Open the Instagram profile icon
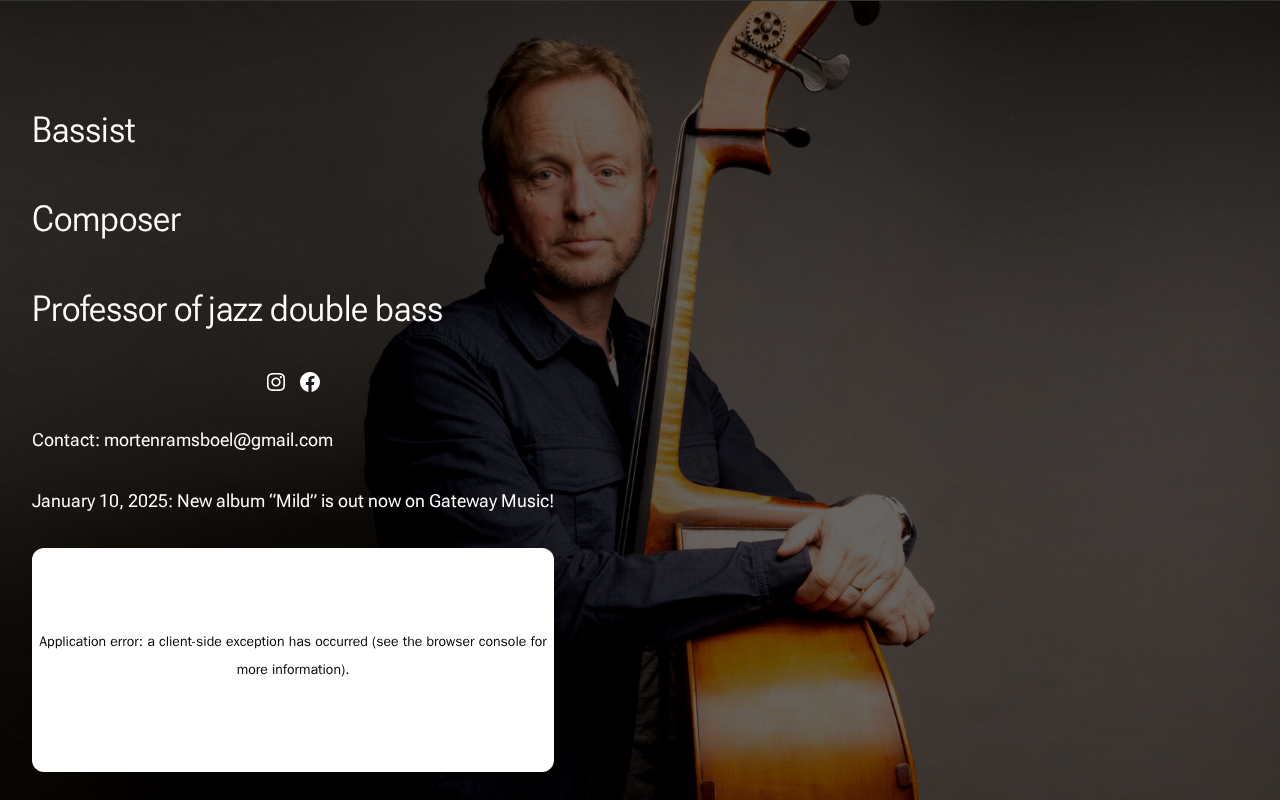This screenshot has width=1280, height=800. coord(276,382)
